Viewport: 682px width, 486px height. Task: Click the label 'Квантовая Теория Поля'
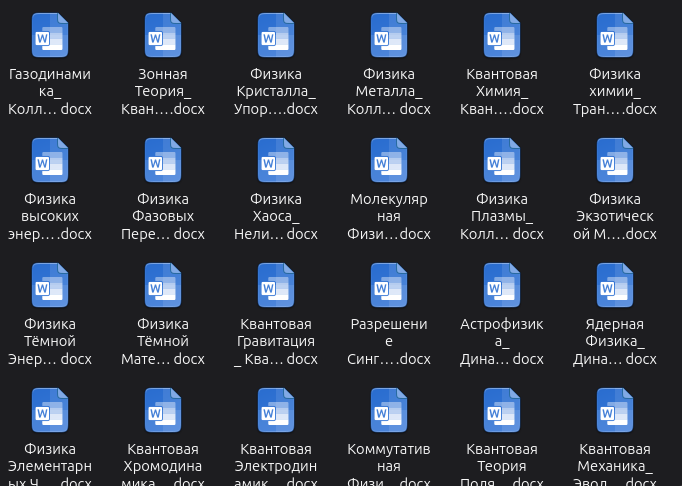(x=502, y=464)
